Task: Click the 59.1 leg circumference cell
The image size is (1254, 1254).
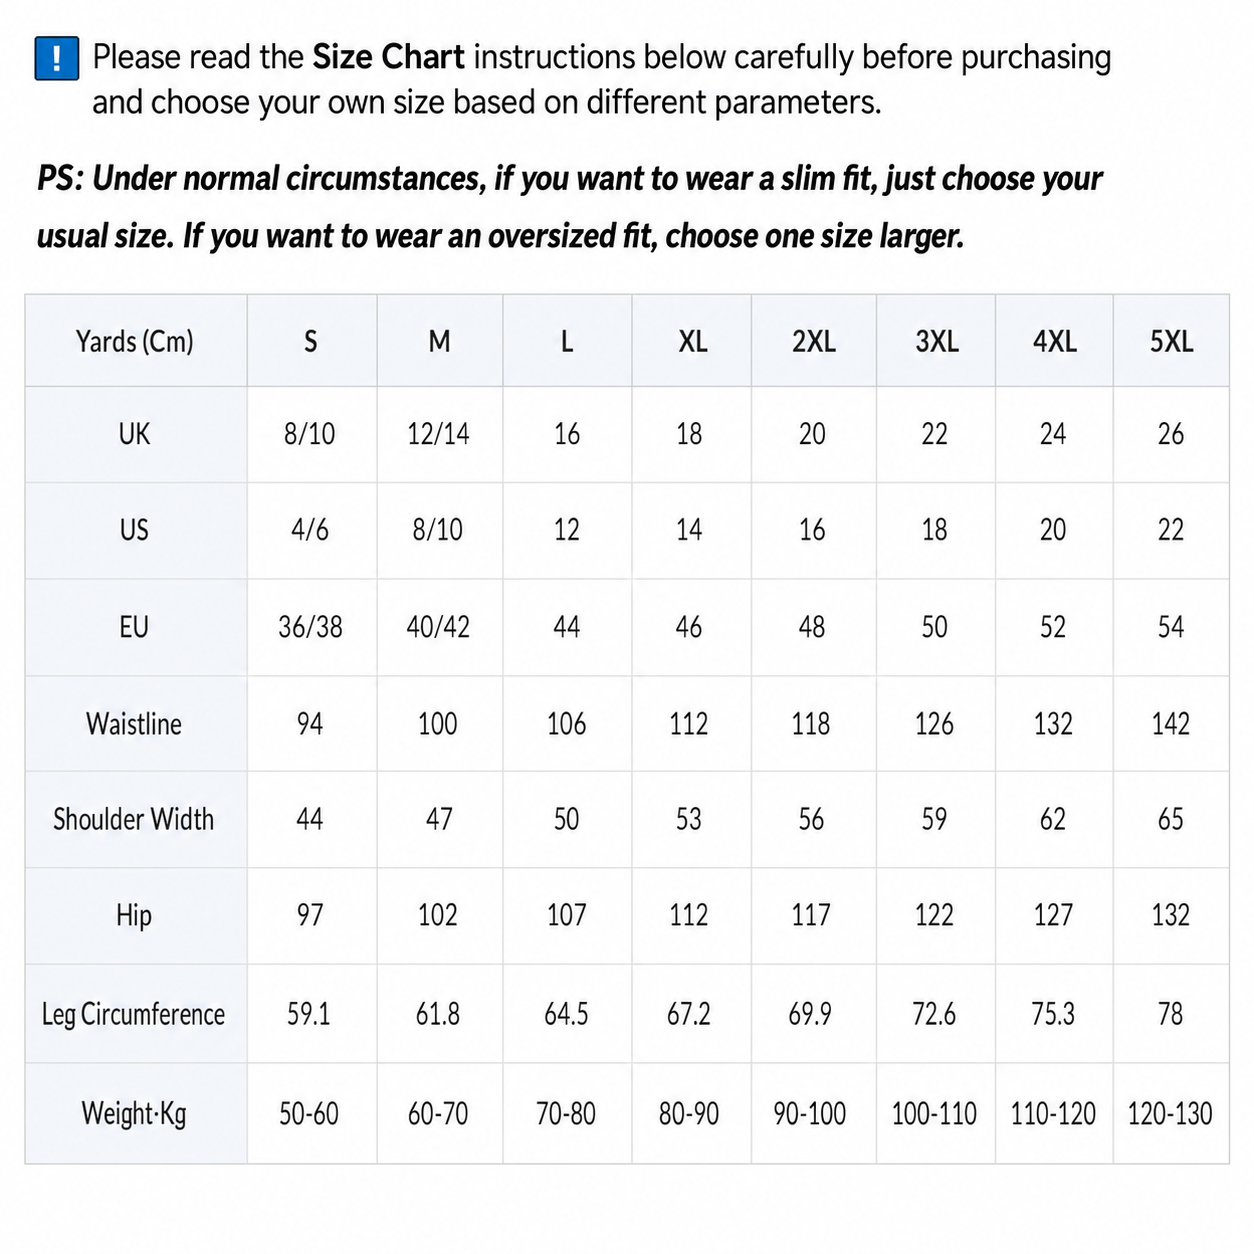Action: [x=309, y=1014]
